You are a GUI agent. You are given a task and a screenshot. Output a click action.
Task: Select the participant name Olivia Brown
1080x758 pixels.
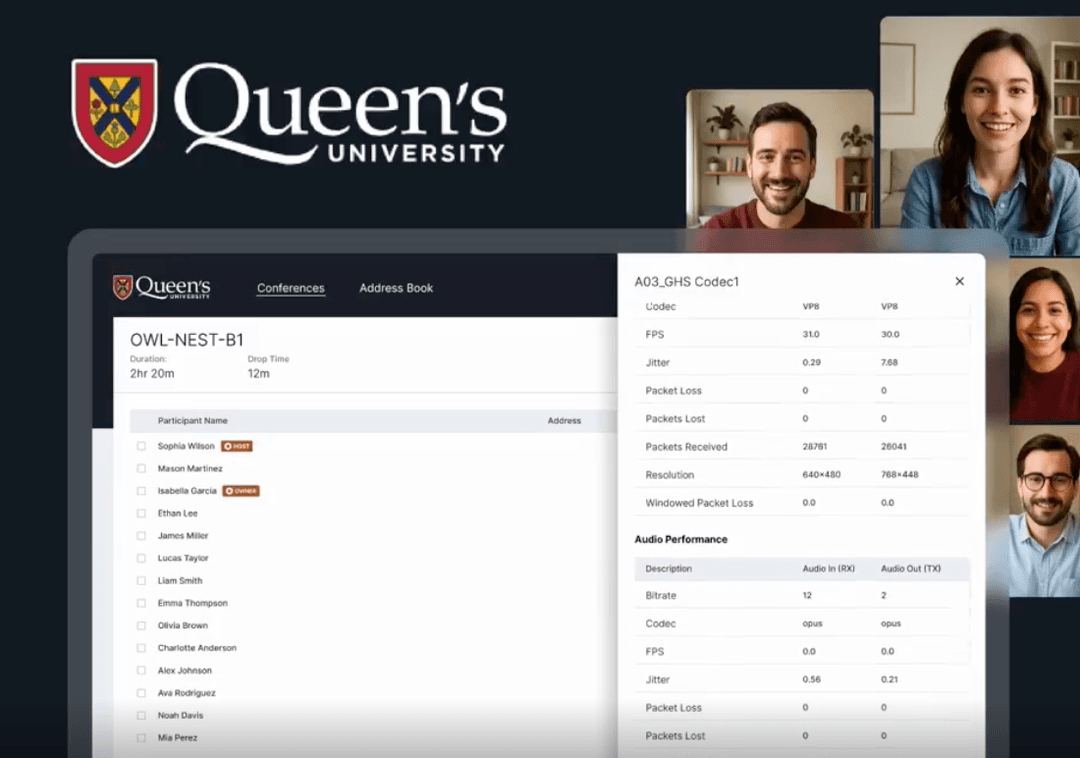click(x=183, y=625)
